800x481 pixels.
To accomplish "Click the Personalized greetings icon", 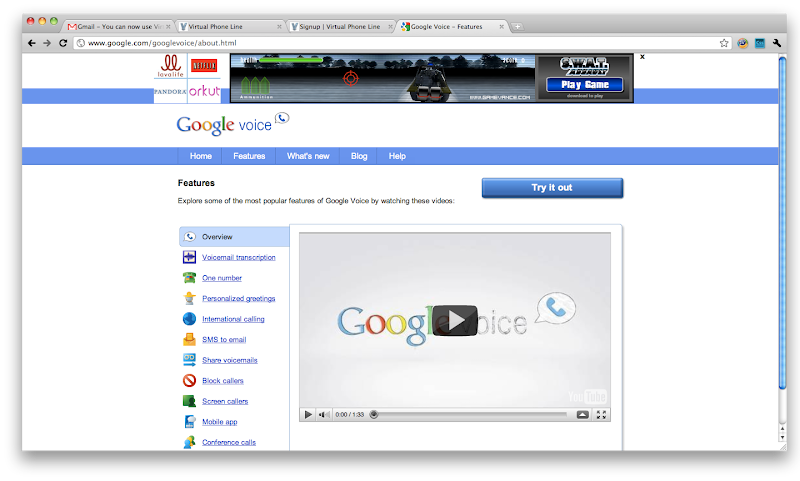I will (189, 298).
